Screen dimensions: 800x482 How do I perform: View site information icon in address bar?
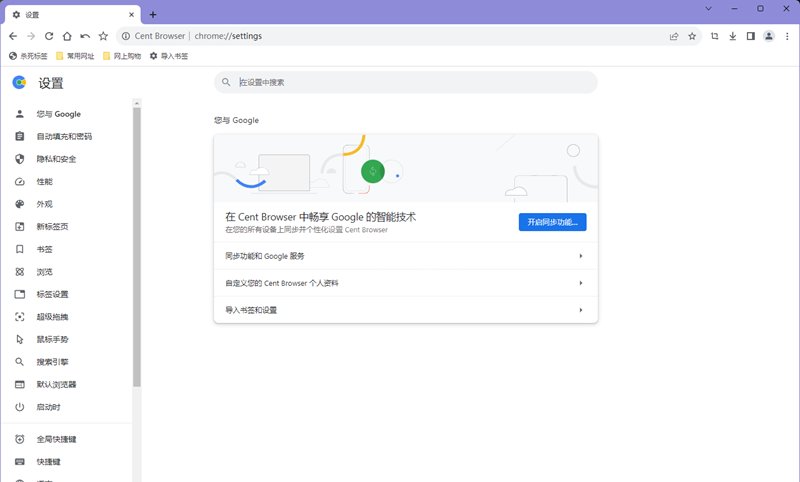(x=126, y=36)
